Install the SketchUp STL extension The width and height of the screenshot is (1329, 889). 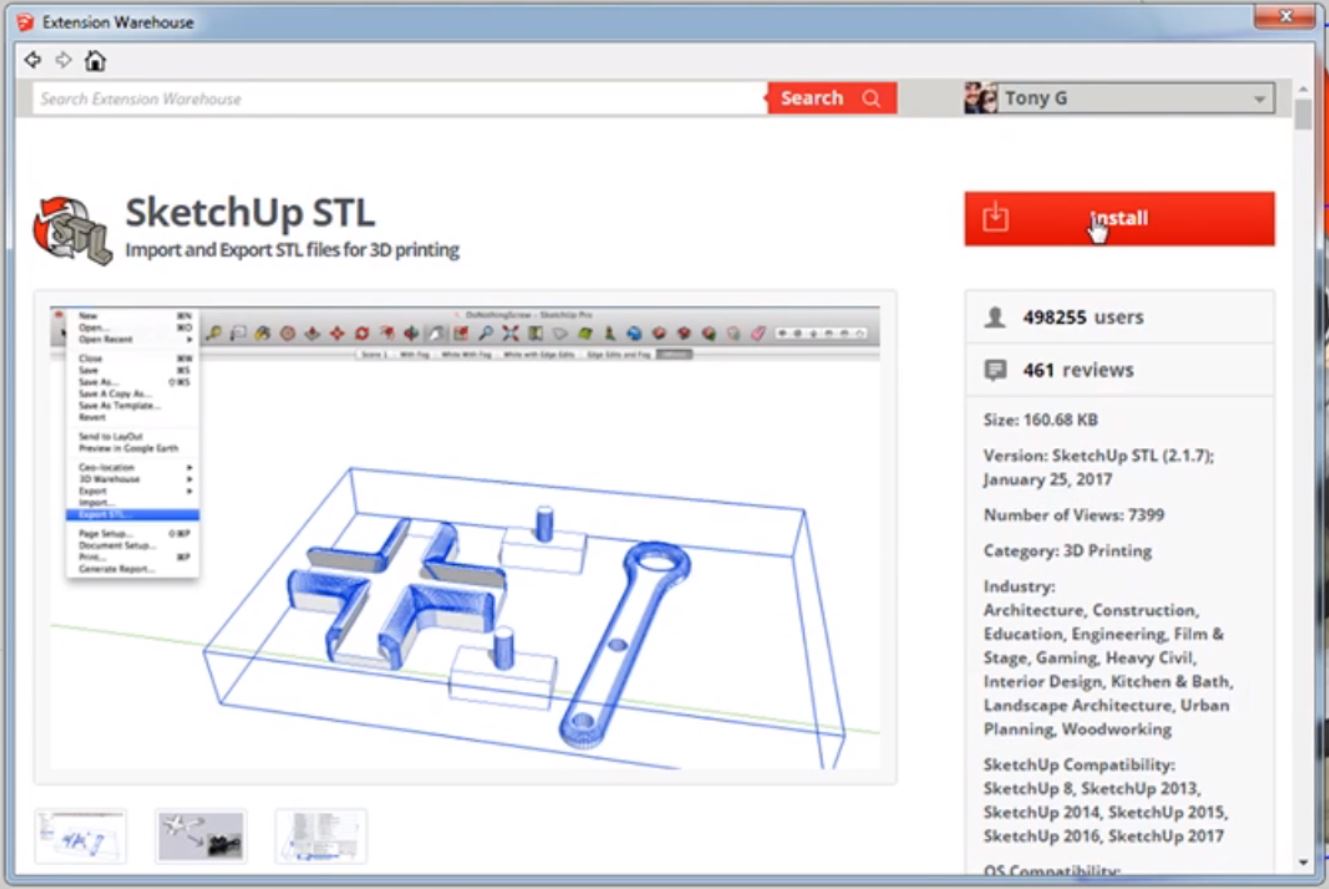pyautogui.click(x=1119, y=218)
